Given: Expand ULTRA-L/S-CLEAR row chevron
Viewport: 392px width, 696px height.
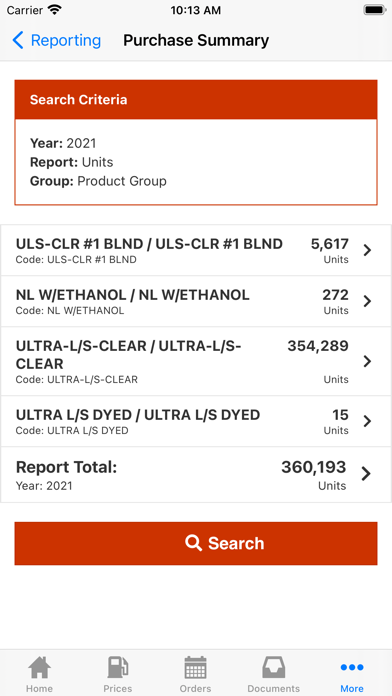Looking at the screenshot, I should pyautogui.click(x=367, y=361).
